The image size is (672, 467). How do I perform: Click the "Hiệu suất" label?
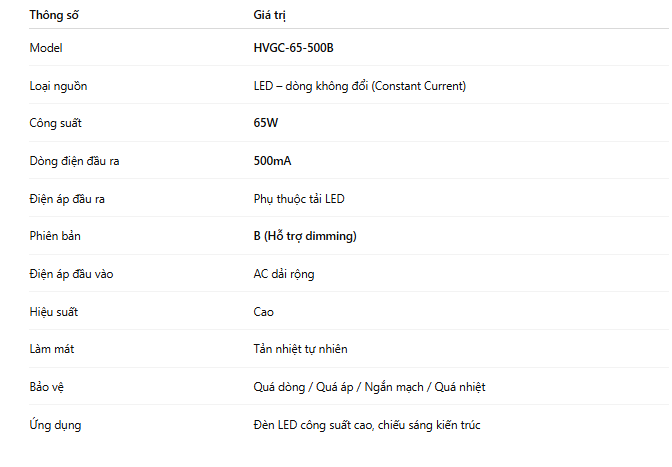(x=54, y=312)
